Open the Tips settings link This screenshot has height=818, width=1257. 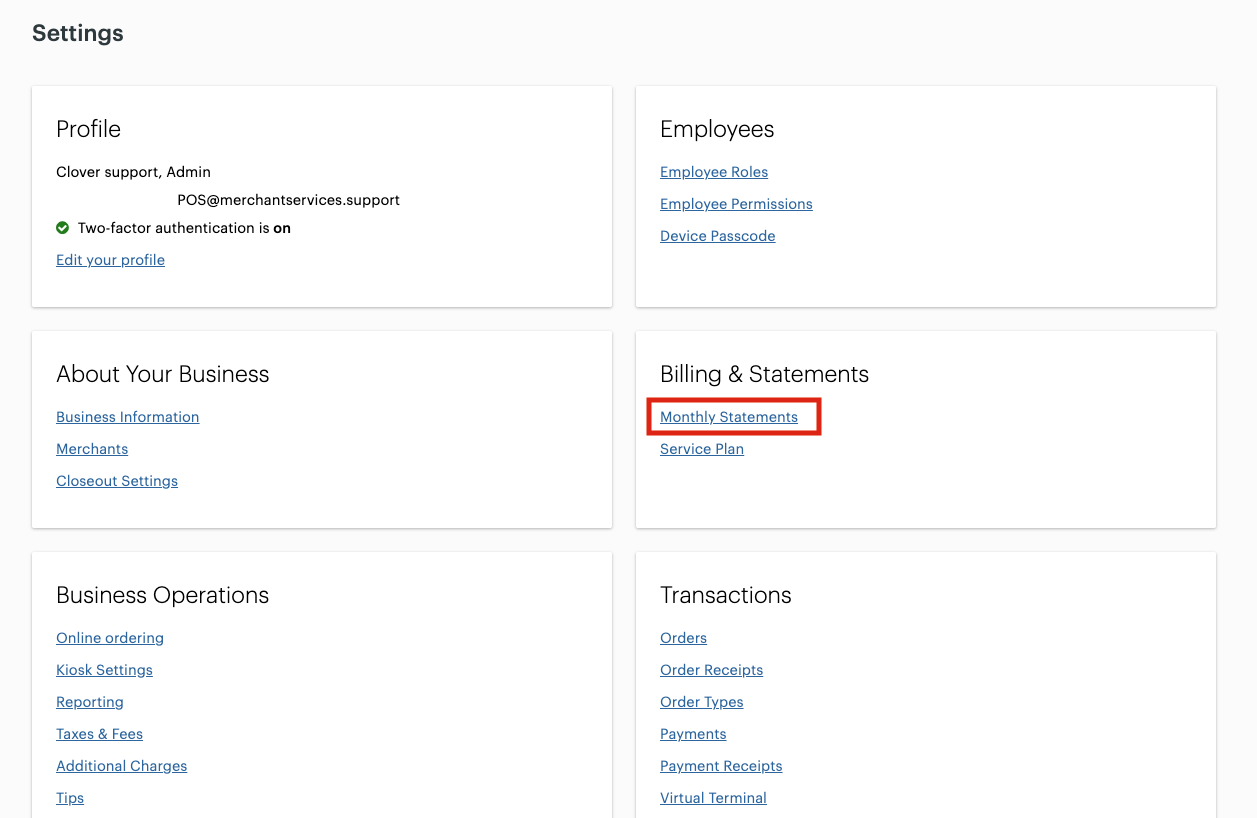(x=70, y=798)
